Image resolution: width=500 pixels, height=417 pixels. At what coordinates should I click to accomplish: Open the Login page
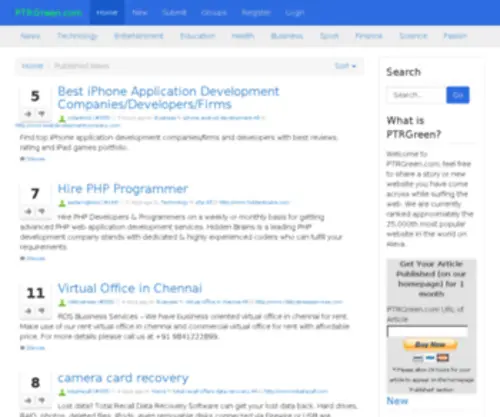(x=295, y=13)
